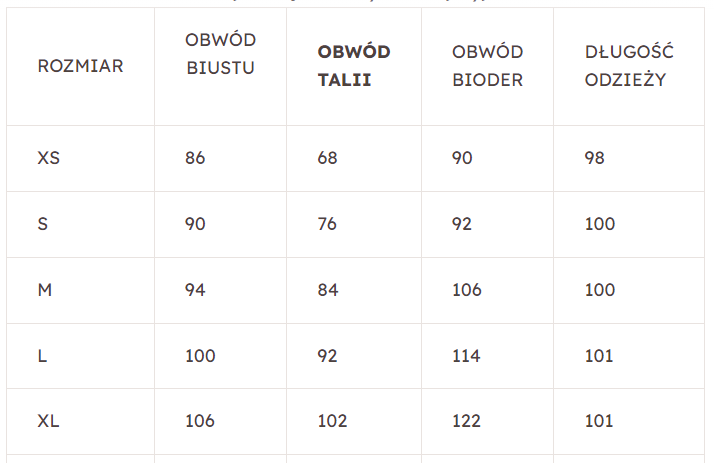714x463 pixels.
Task: Click the M size row label
Action: coord(45,290)
